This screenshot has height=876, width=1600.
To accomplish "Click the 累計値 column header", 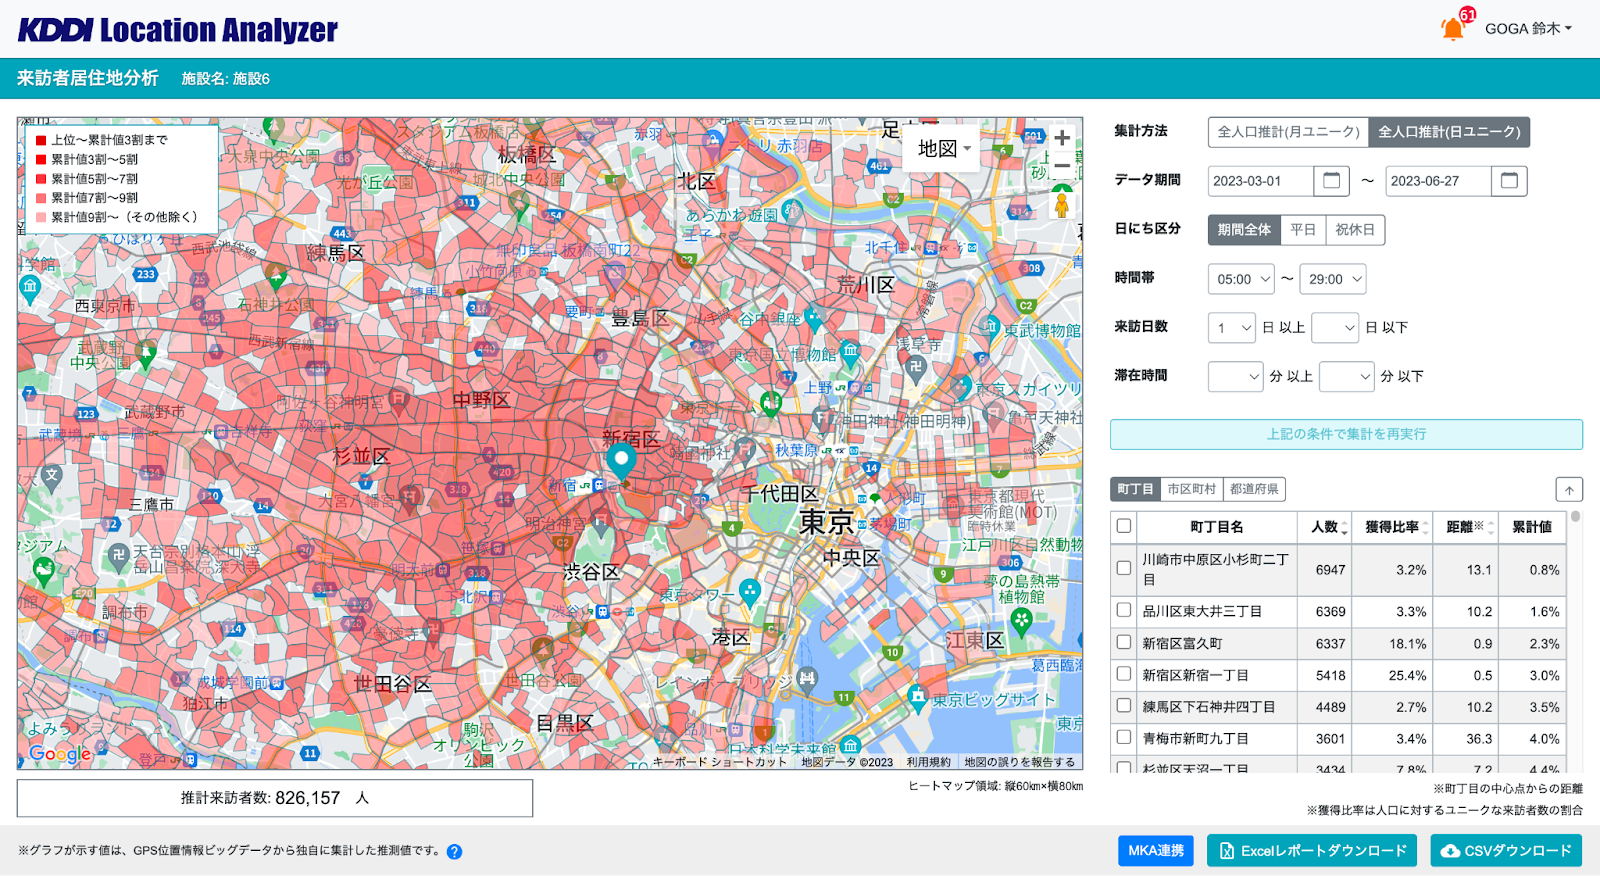I will [1531, 527].
